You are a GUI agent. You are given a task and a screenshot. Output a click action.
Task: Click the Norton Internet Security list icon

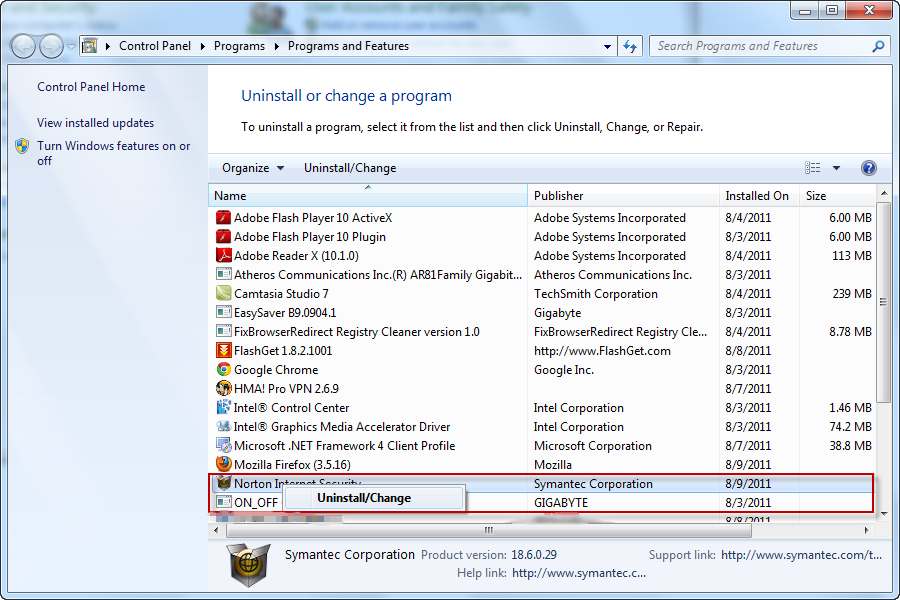click(x=223, y=483)
